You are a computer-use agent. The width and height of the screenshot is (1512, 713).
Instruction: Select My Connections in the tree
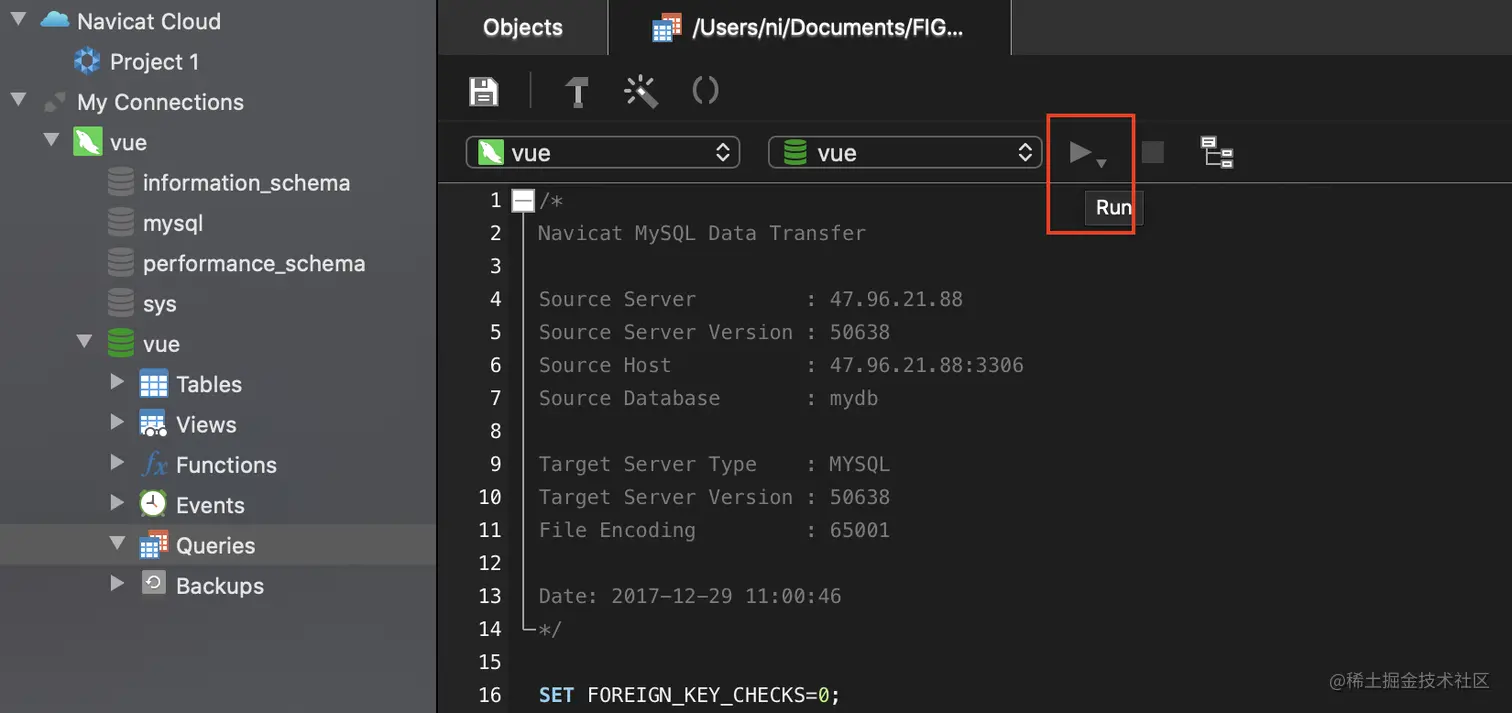[x=160, y=102]
